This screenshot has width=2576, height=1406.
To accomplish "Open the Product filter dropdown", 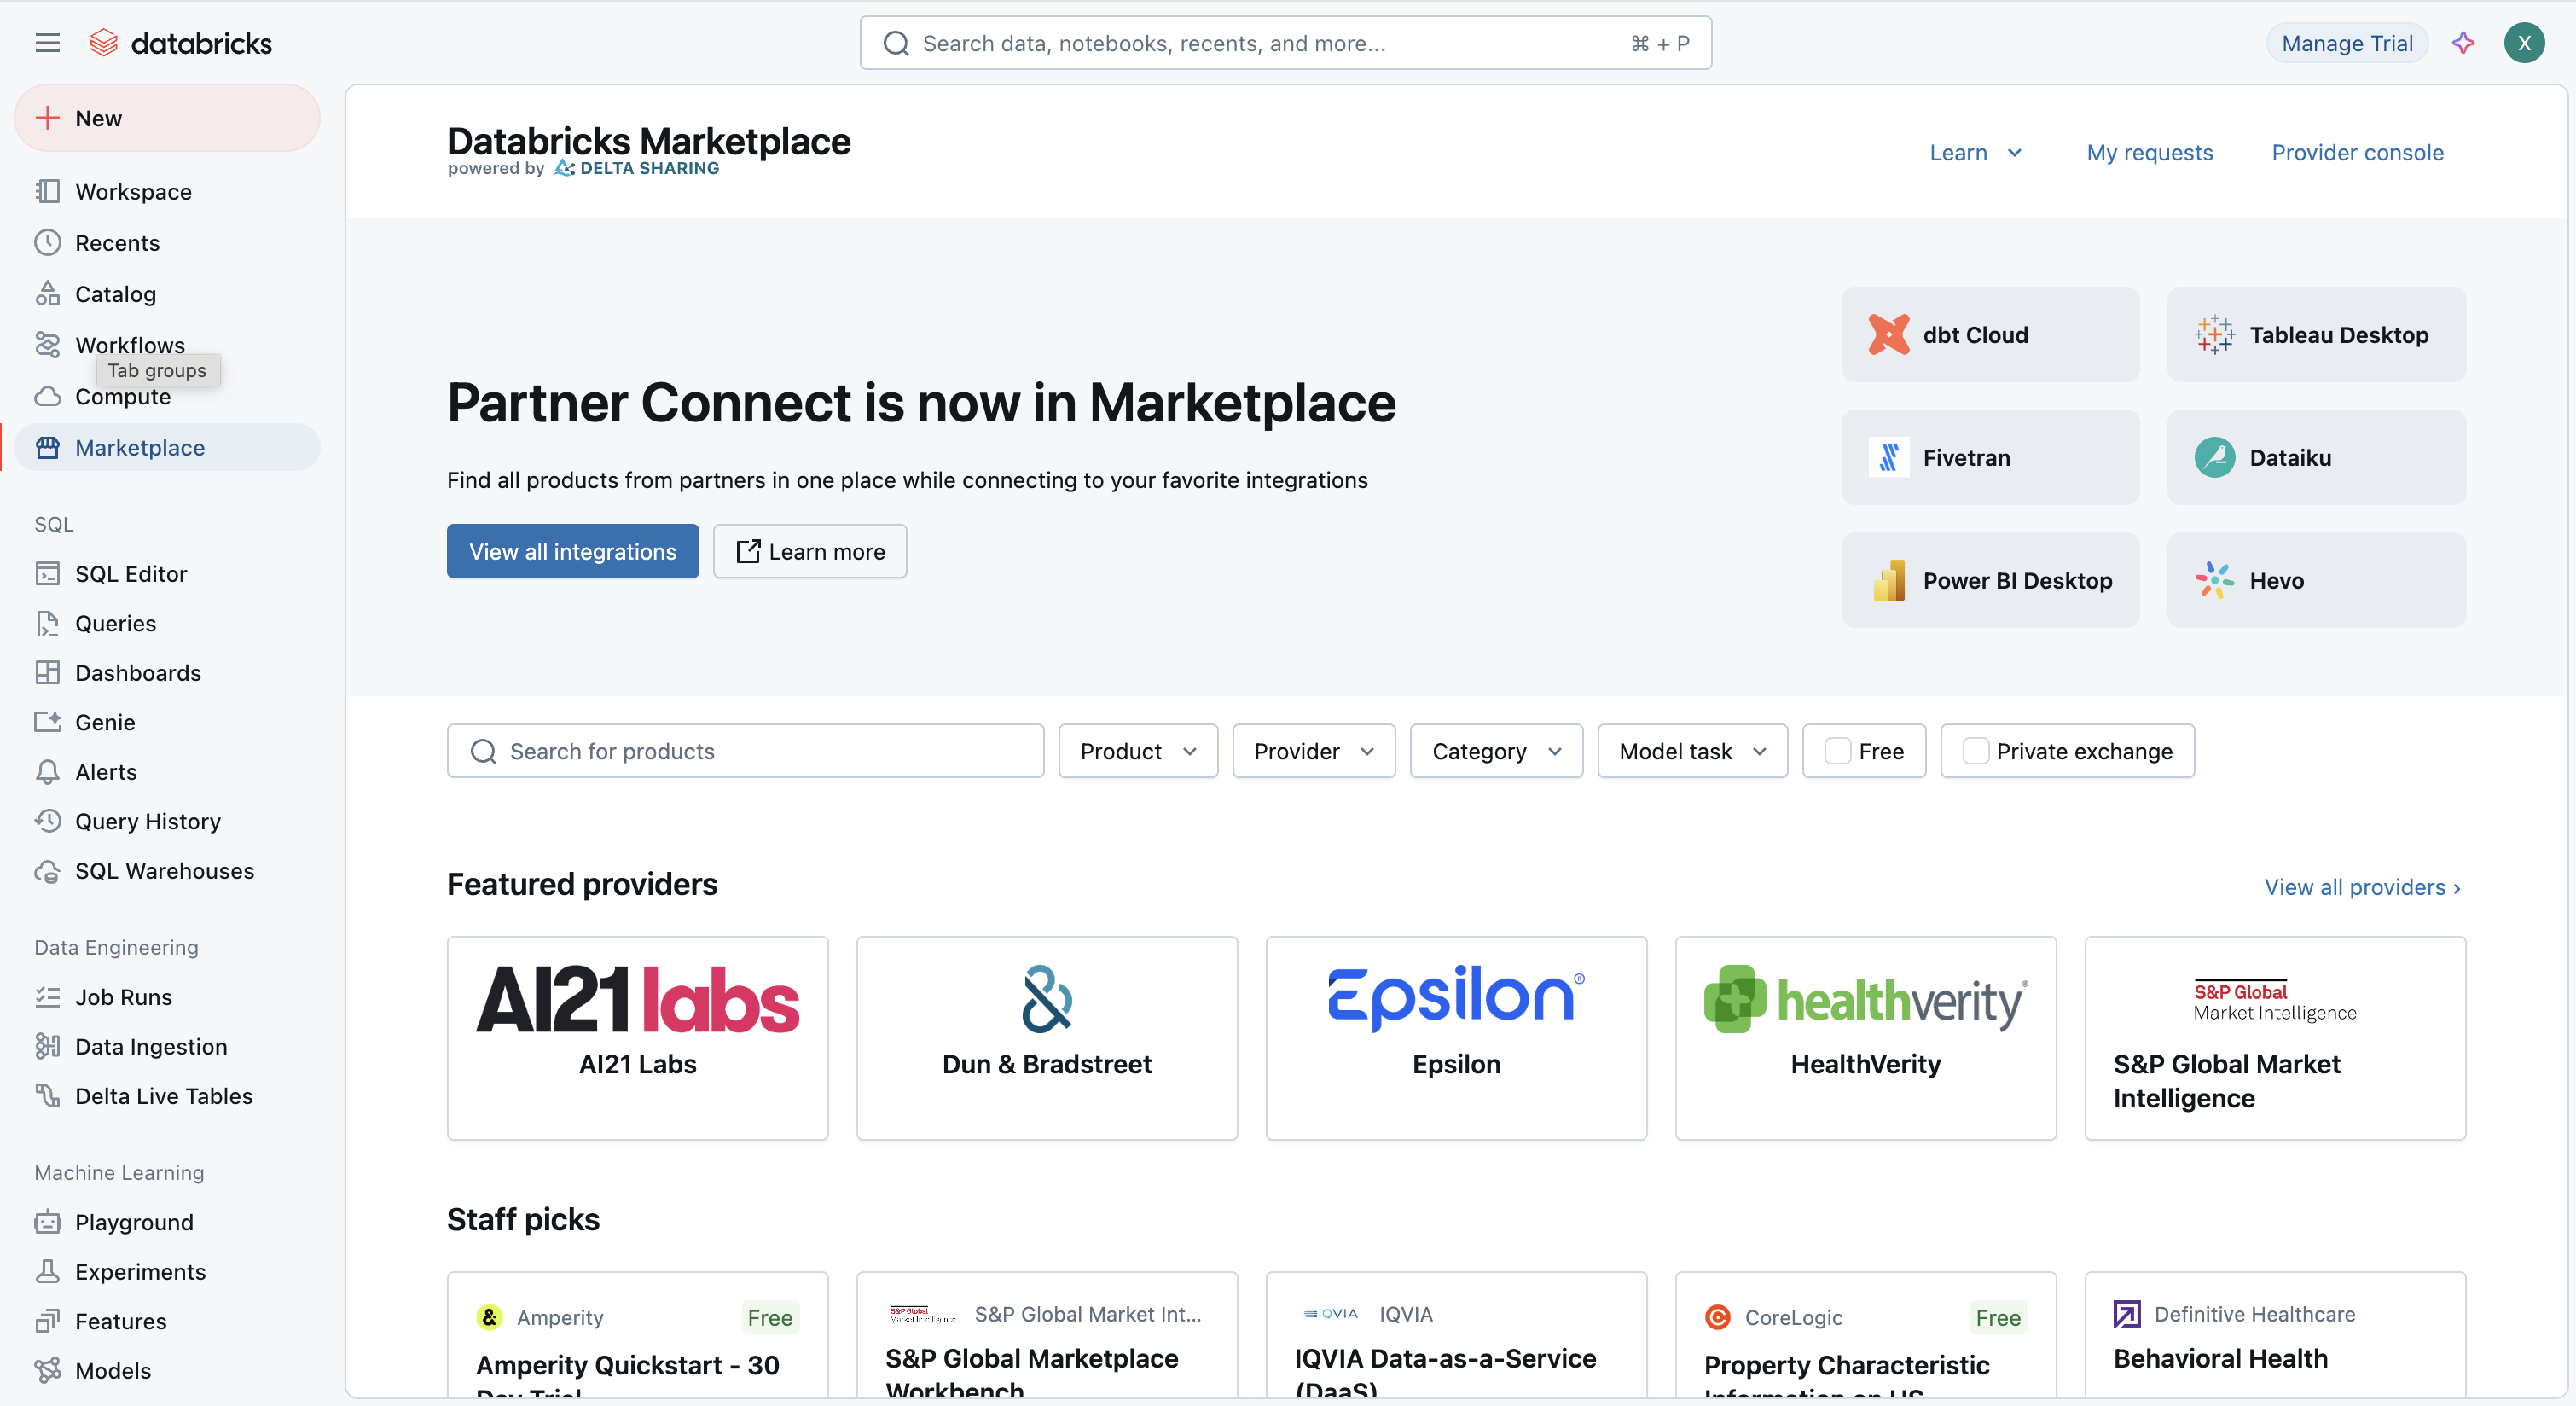I will (1138, 751).
